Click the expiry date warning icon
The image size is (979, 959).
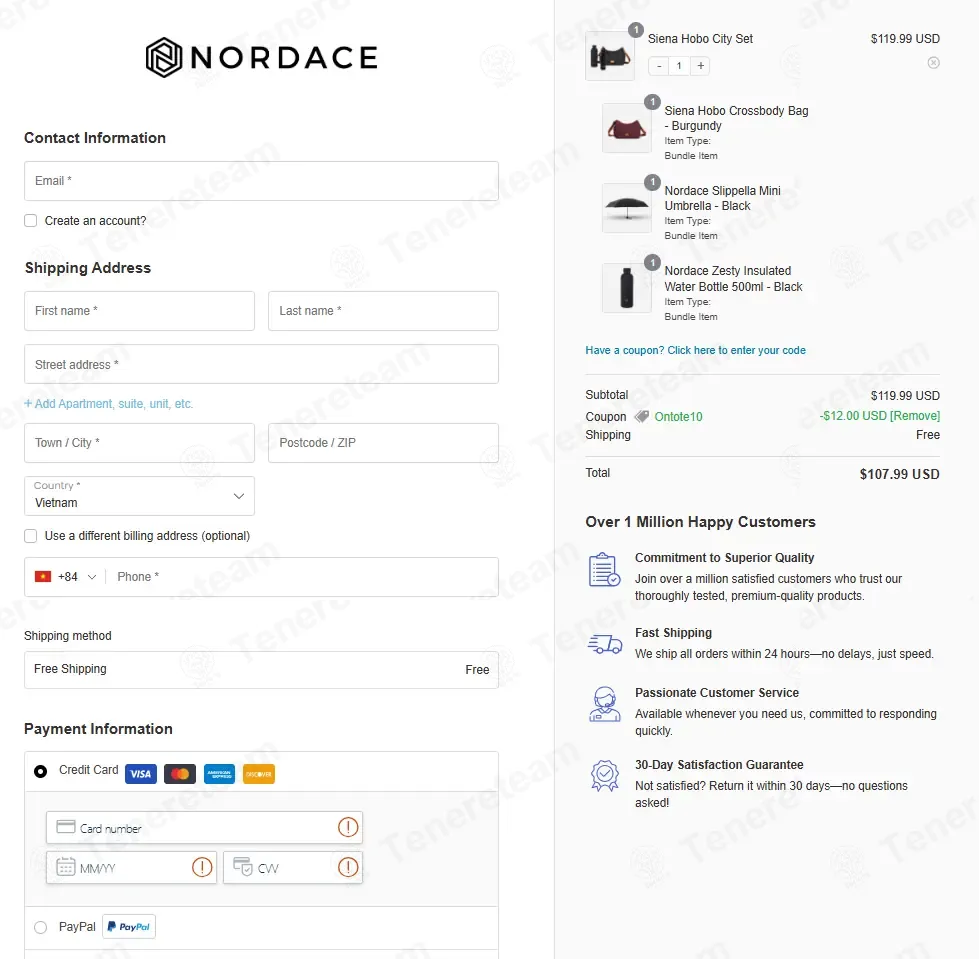202,867
